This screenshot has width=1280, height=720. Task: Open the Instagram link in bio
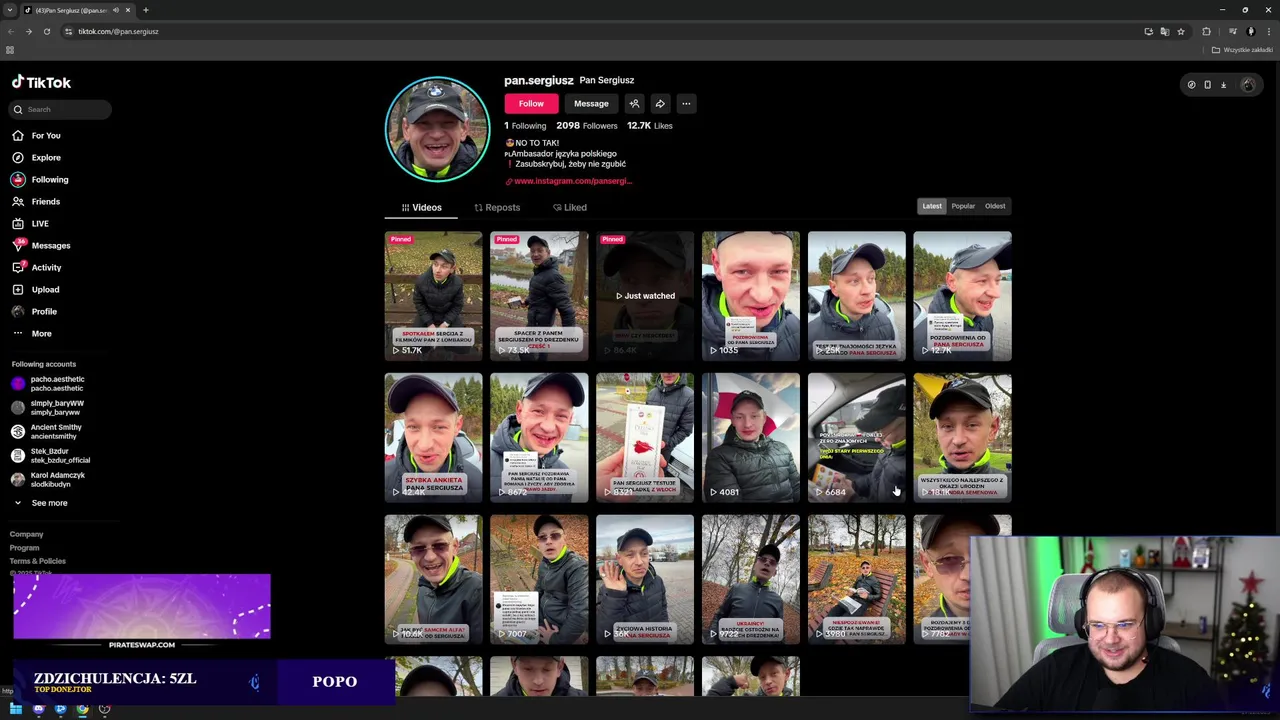[569, 181]
